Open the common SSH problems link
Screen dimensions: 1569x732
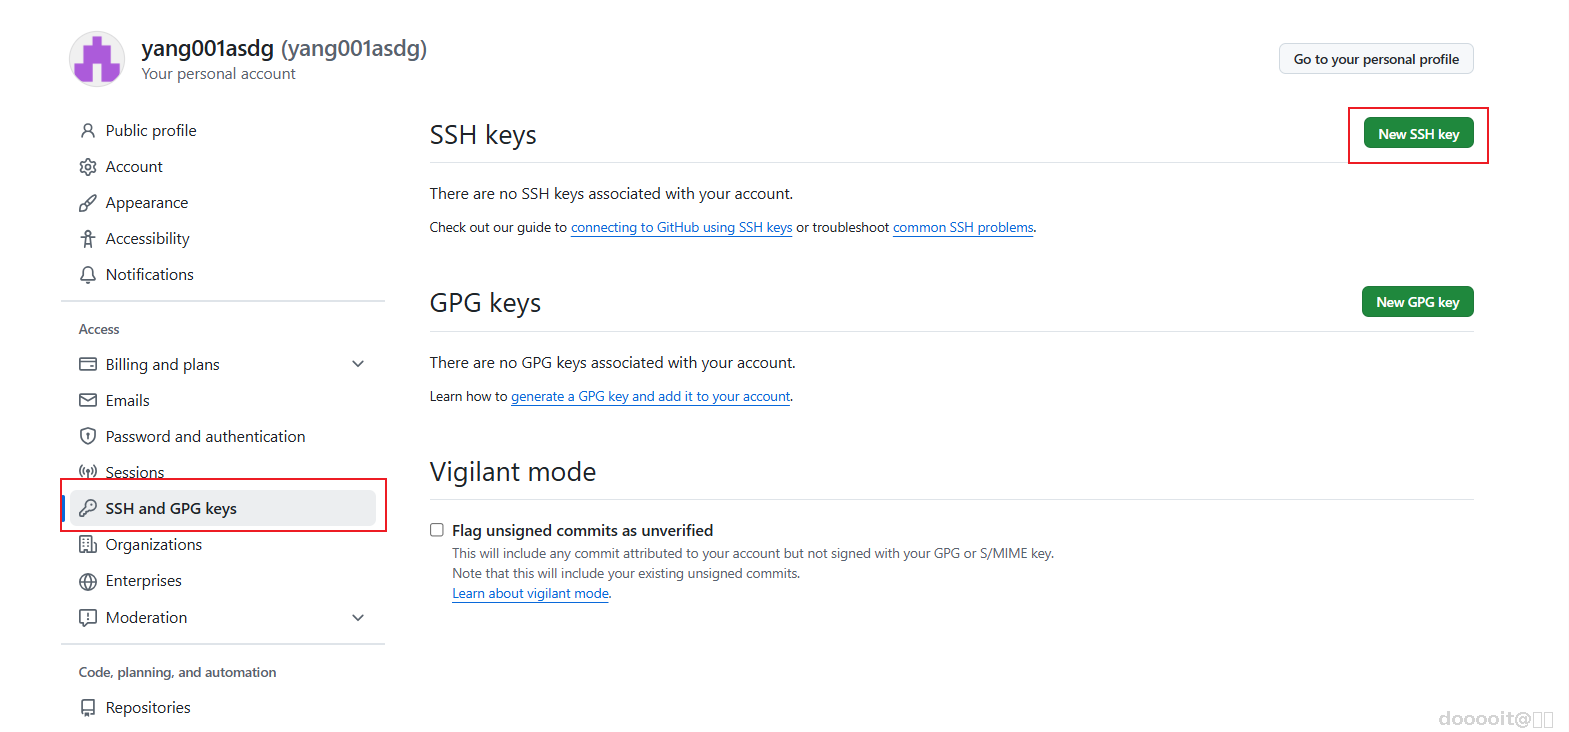[x=963, y=228]
